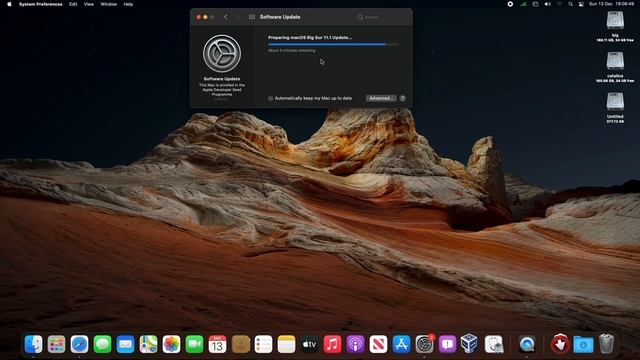Click the minutes remaining status text

[291, 51]
